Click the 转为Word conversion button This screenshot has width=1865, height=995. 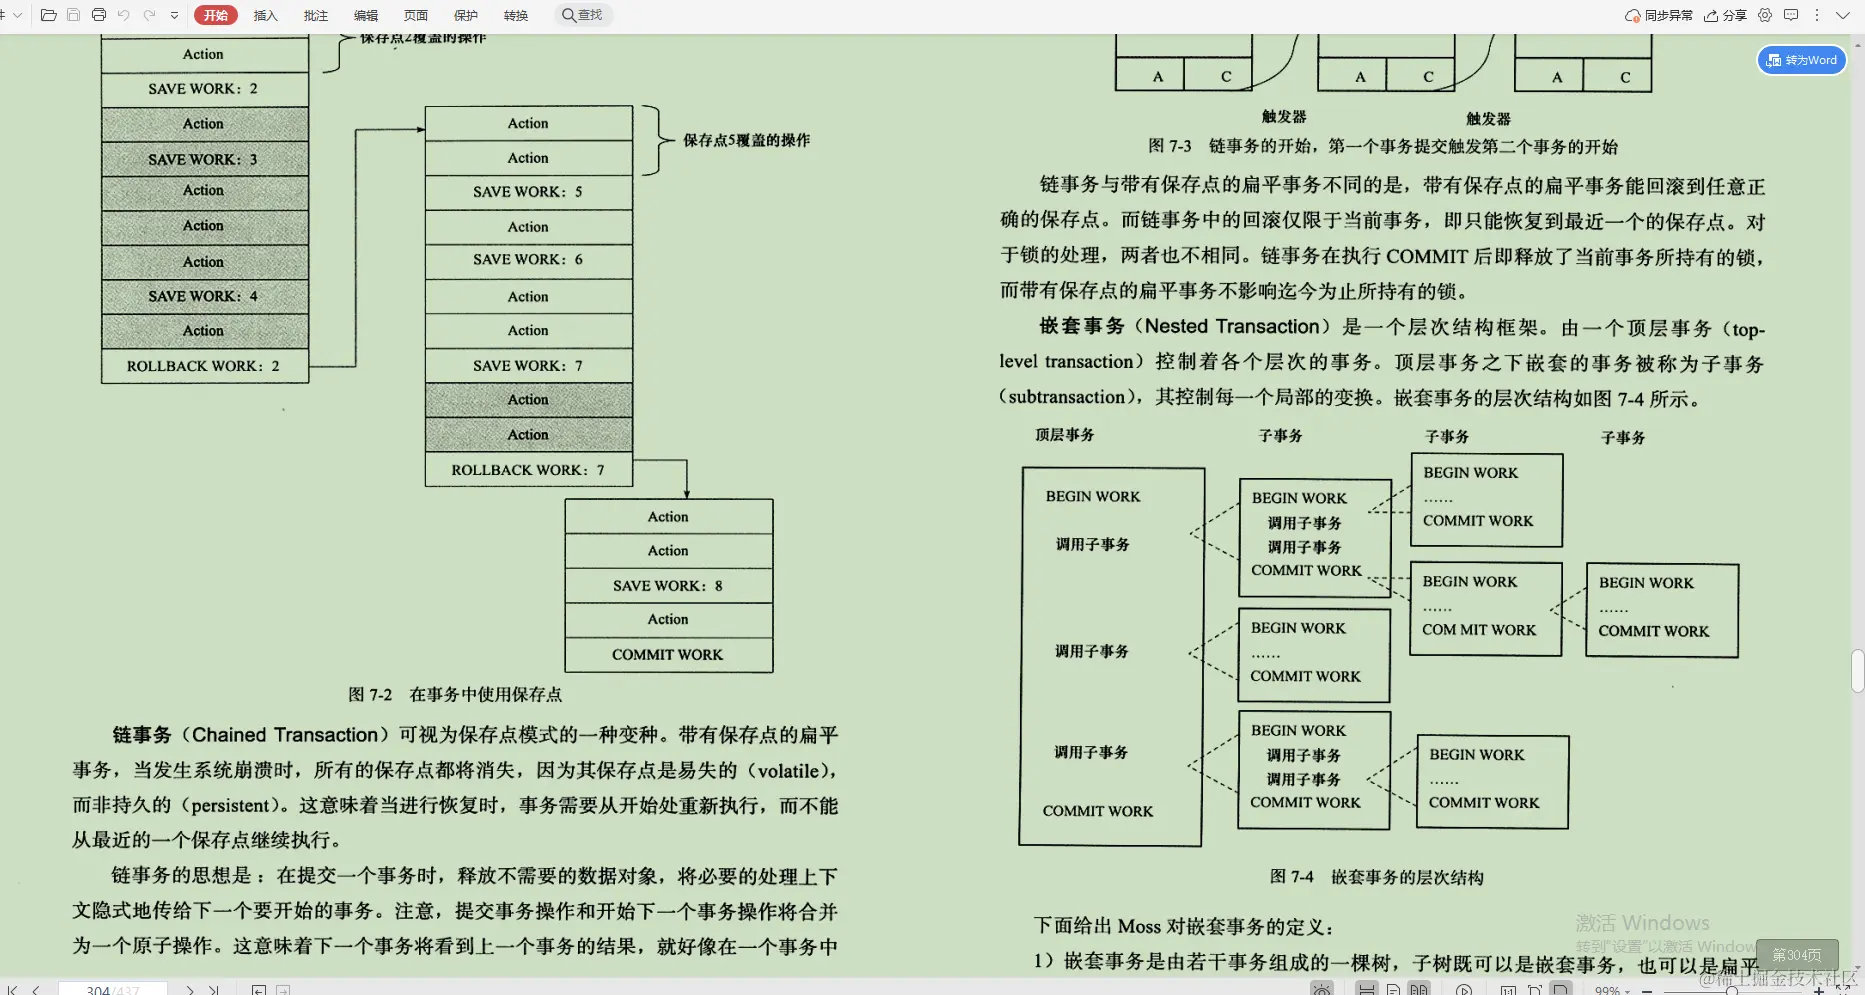[1801, 60]
